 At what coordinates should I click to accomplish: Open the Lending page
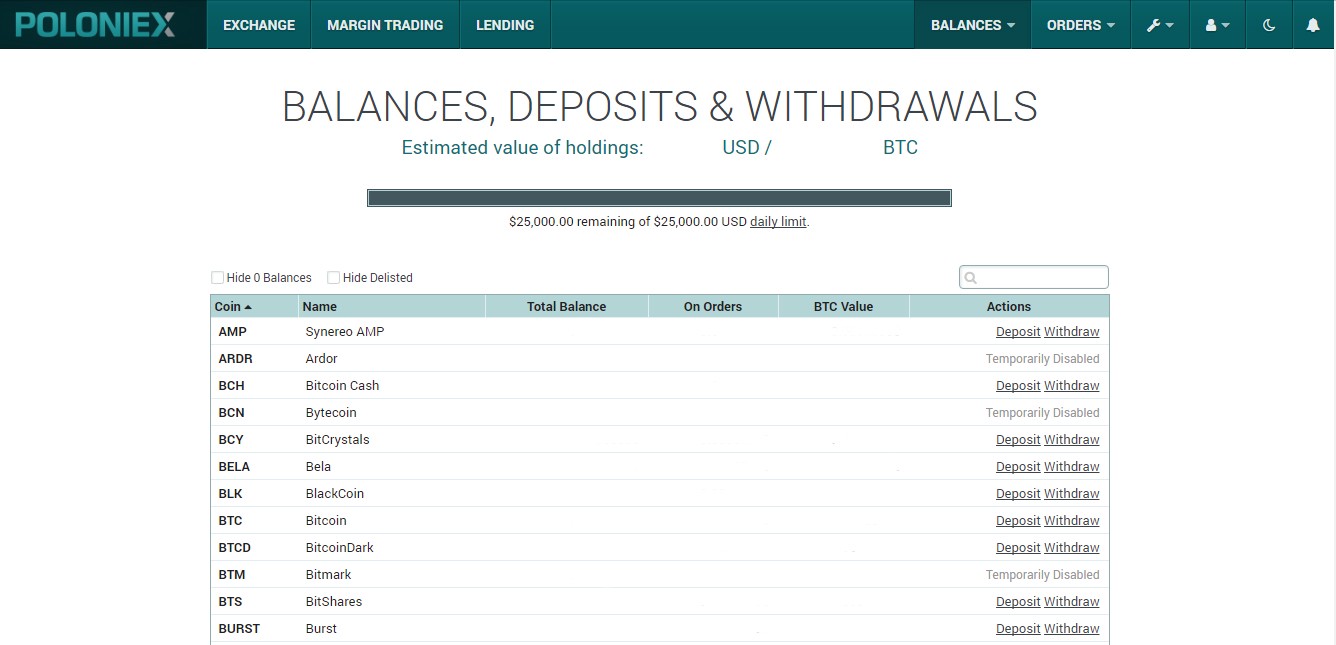point(505,25)
